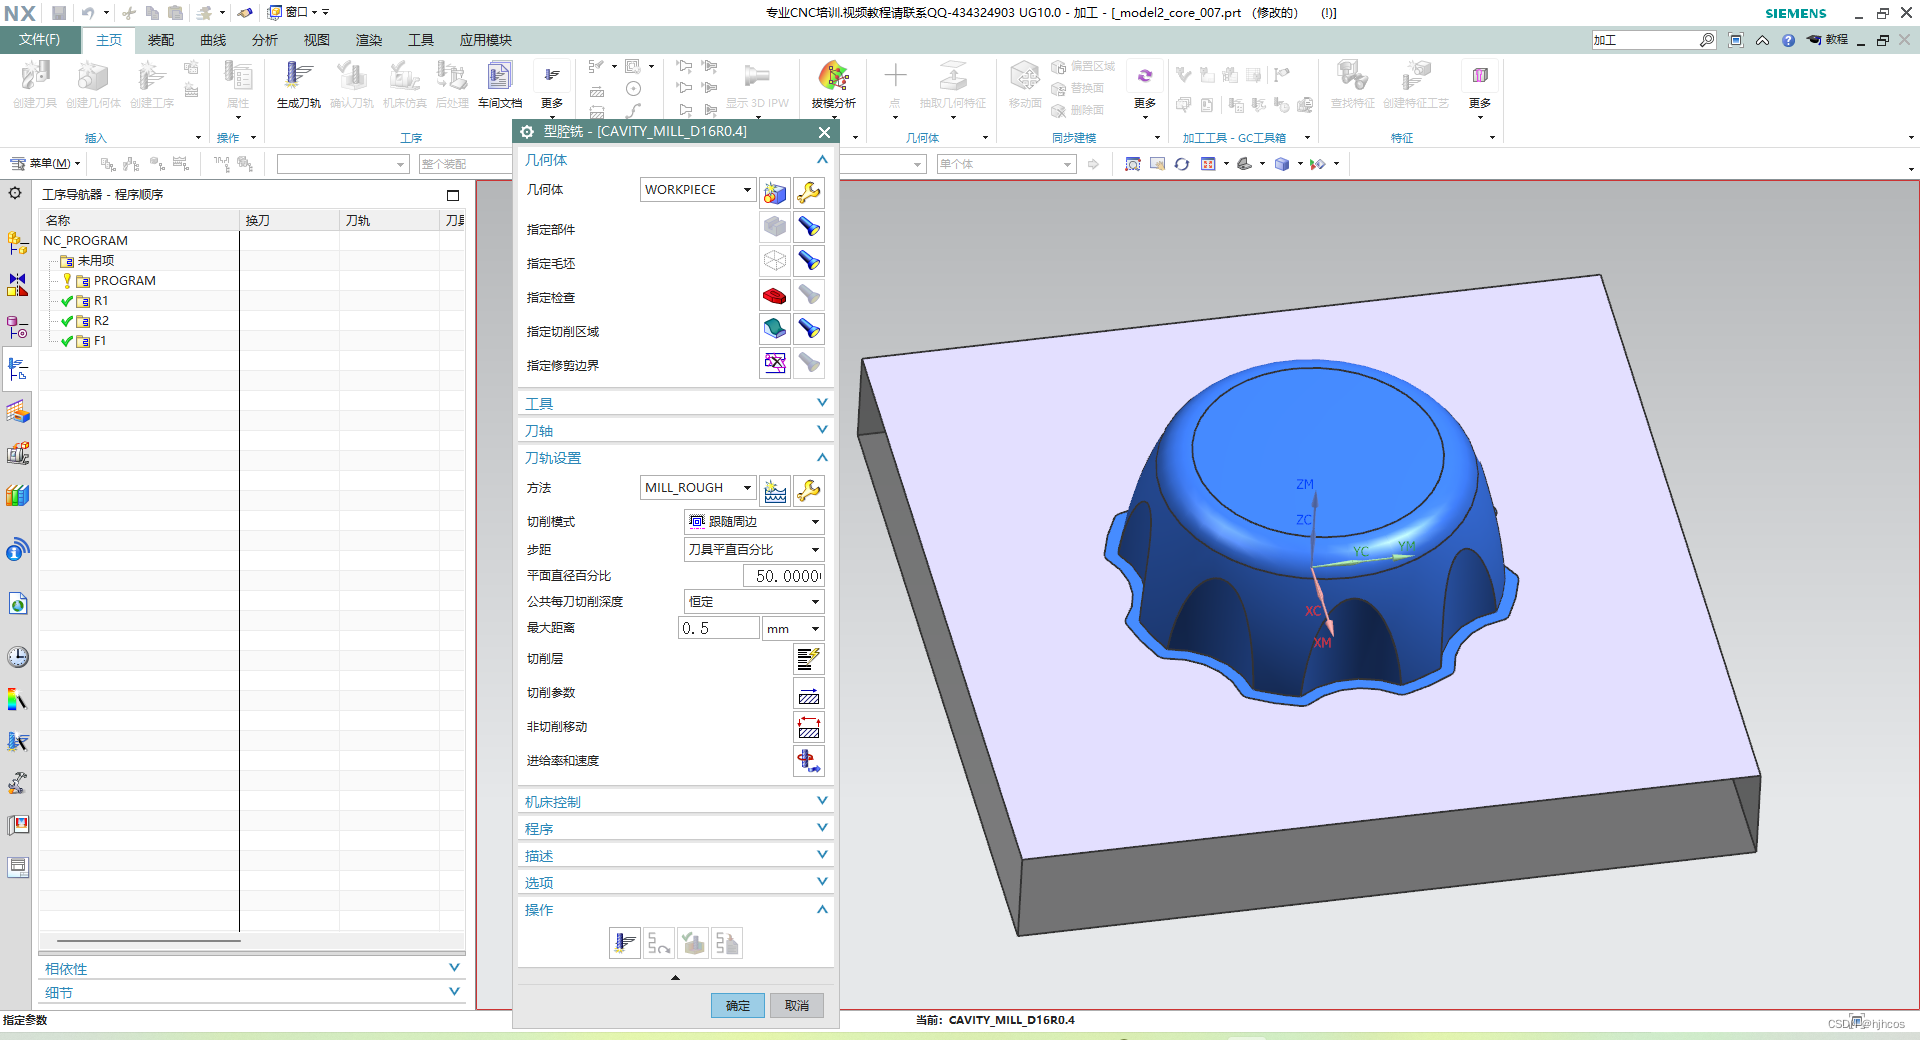Close the 型腔铣 dialog

pyautogui.click(x=824, y=132)
